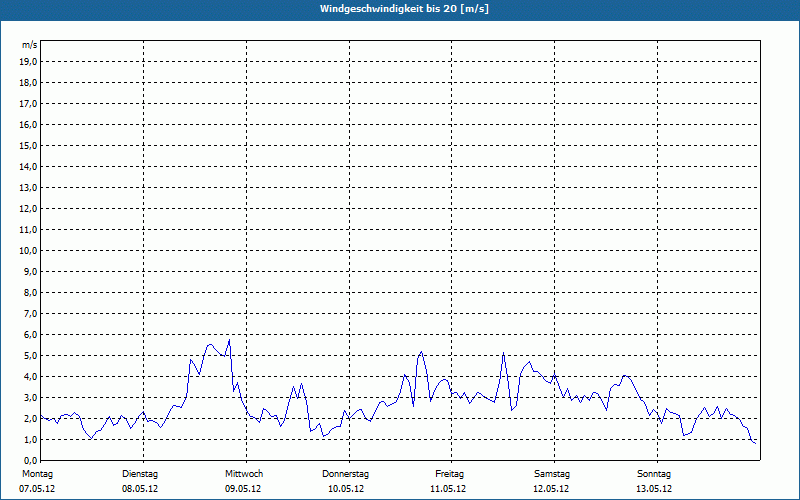Click the date 07.05.12
800x500 pixels.
click(37, 489)
